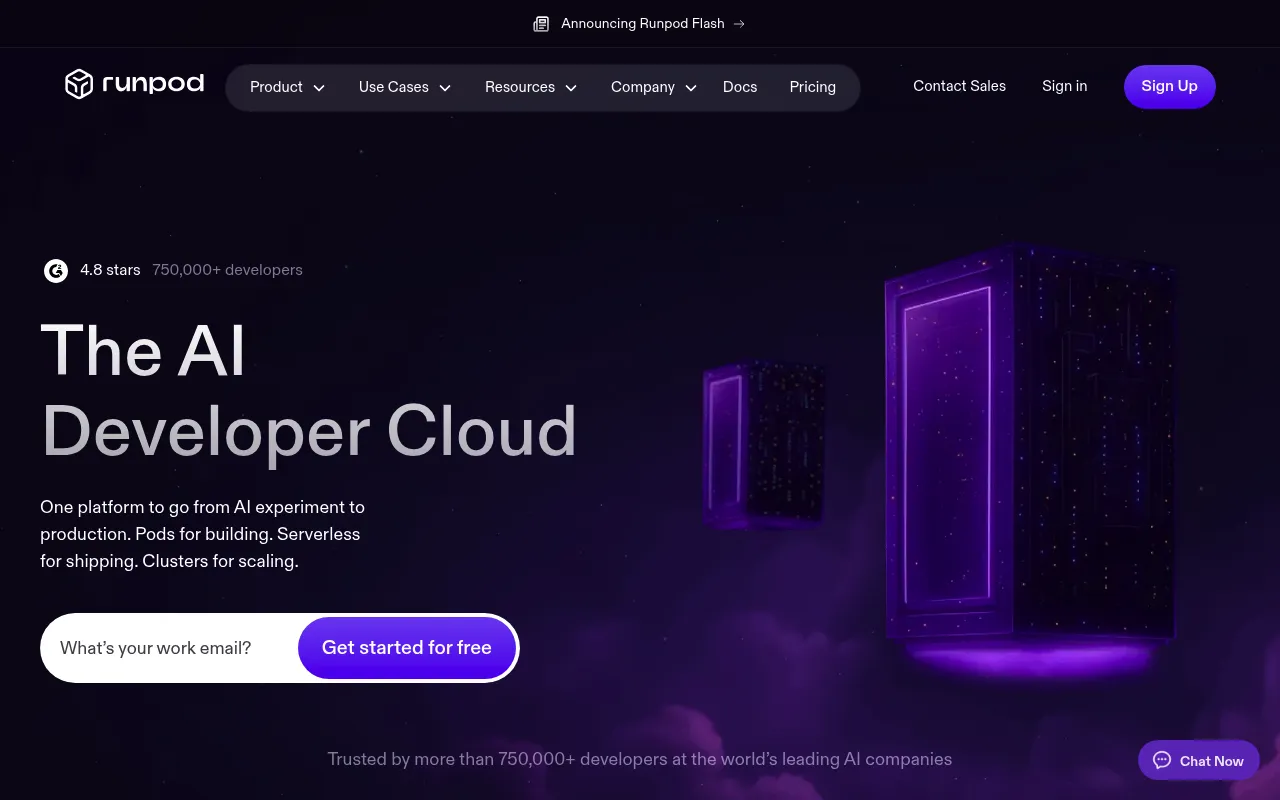Click the runpod wordmark text
The height and width of the screenshot is (800, 1280).
pos(153,84)
